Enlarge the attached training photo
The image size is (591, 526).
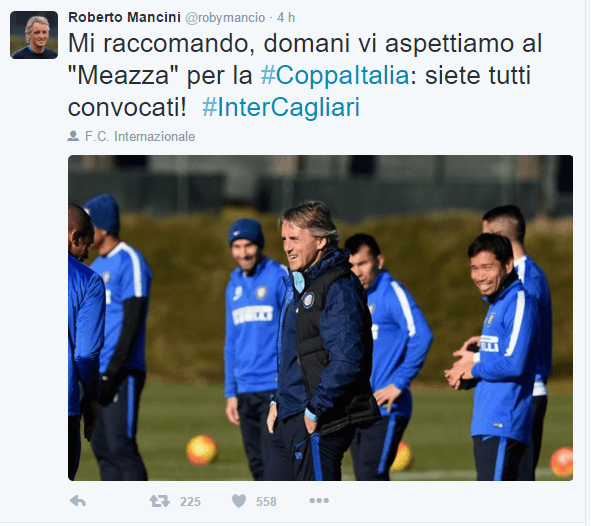(x=320, y=318)
